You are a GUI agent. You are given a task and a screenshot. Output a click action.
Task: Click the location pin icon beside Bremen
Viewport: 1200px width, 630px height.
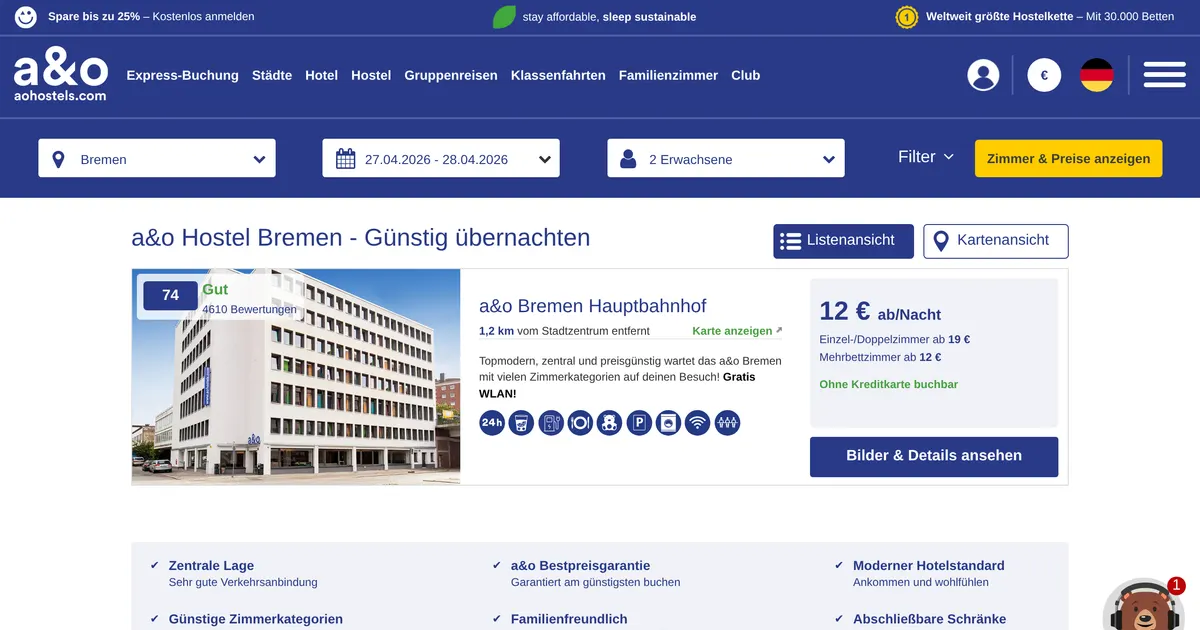pos(58,159)
